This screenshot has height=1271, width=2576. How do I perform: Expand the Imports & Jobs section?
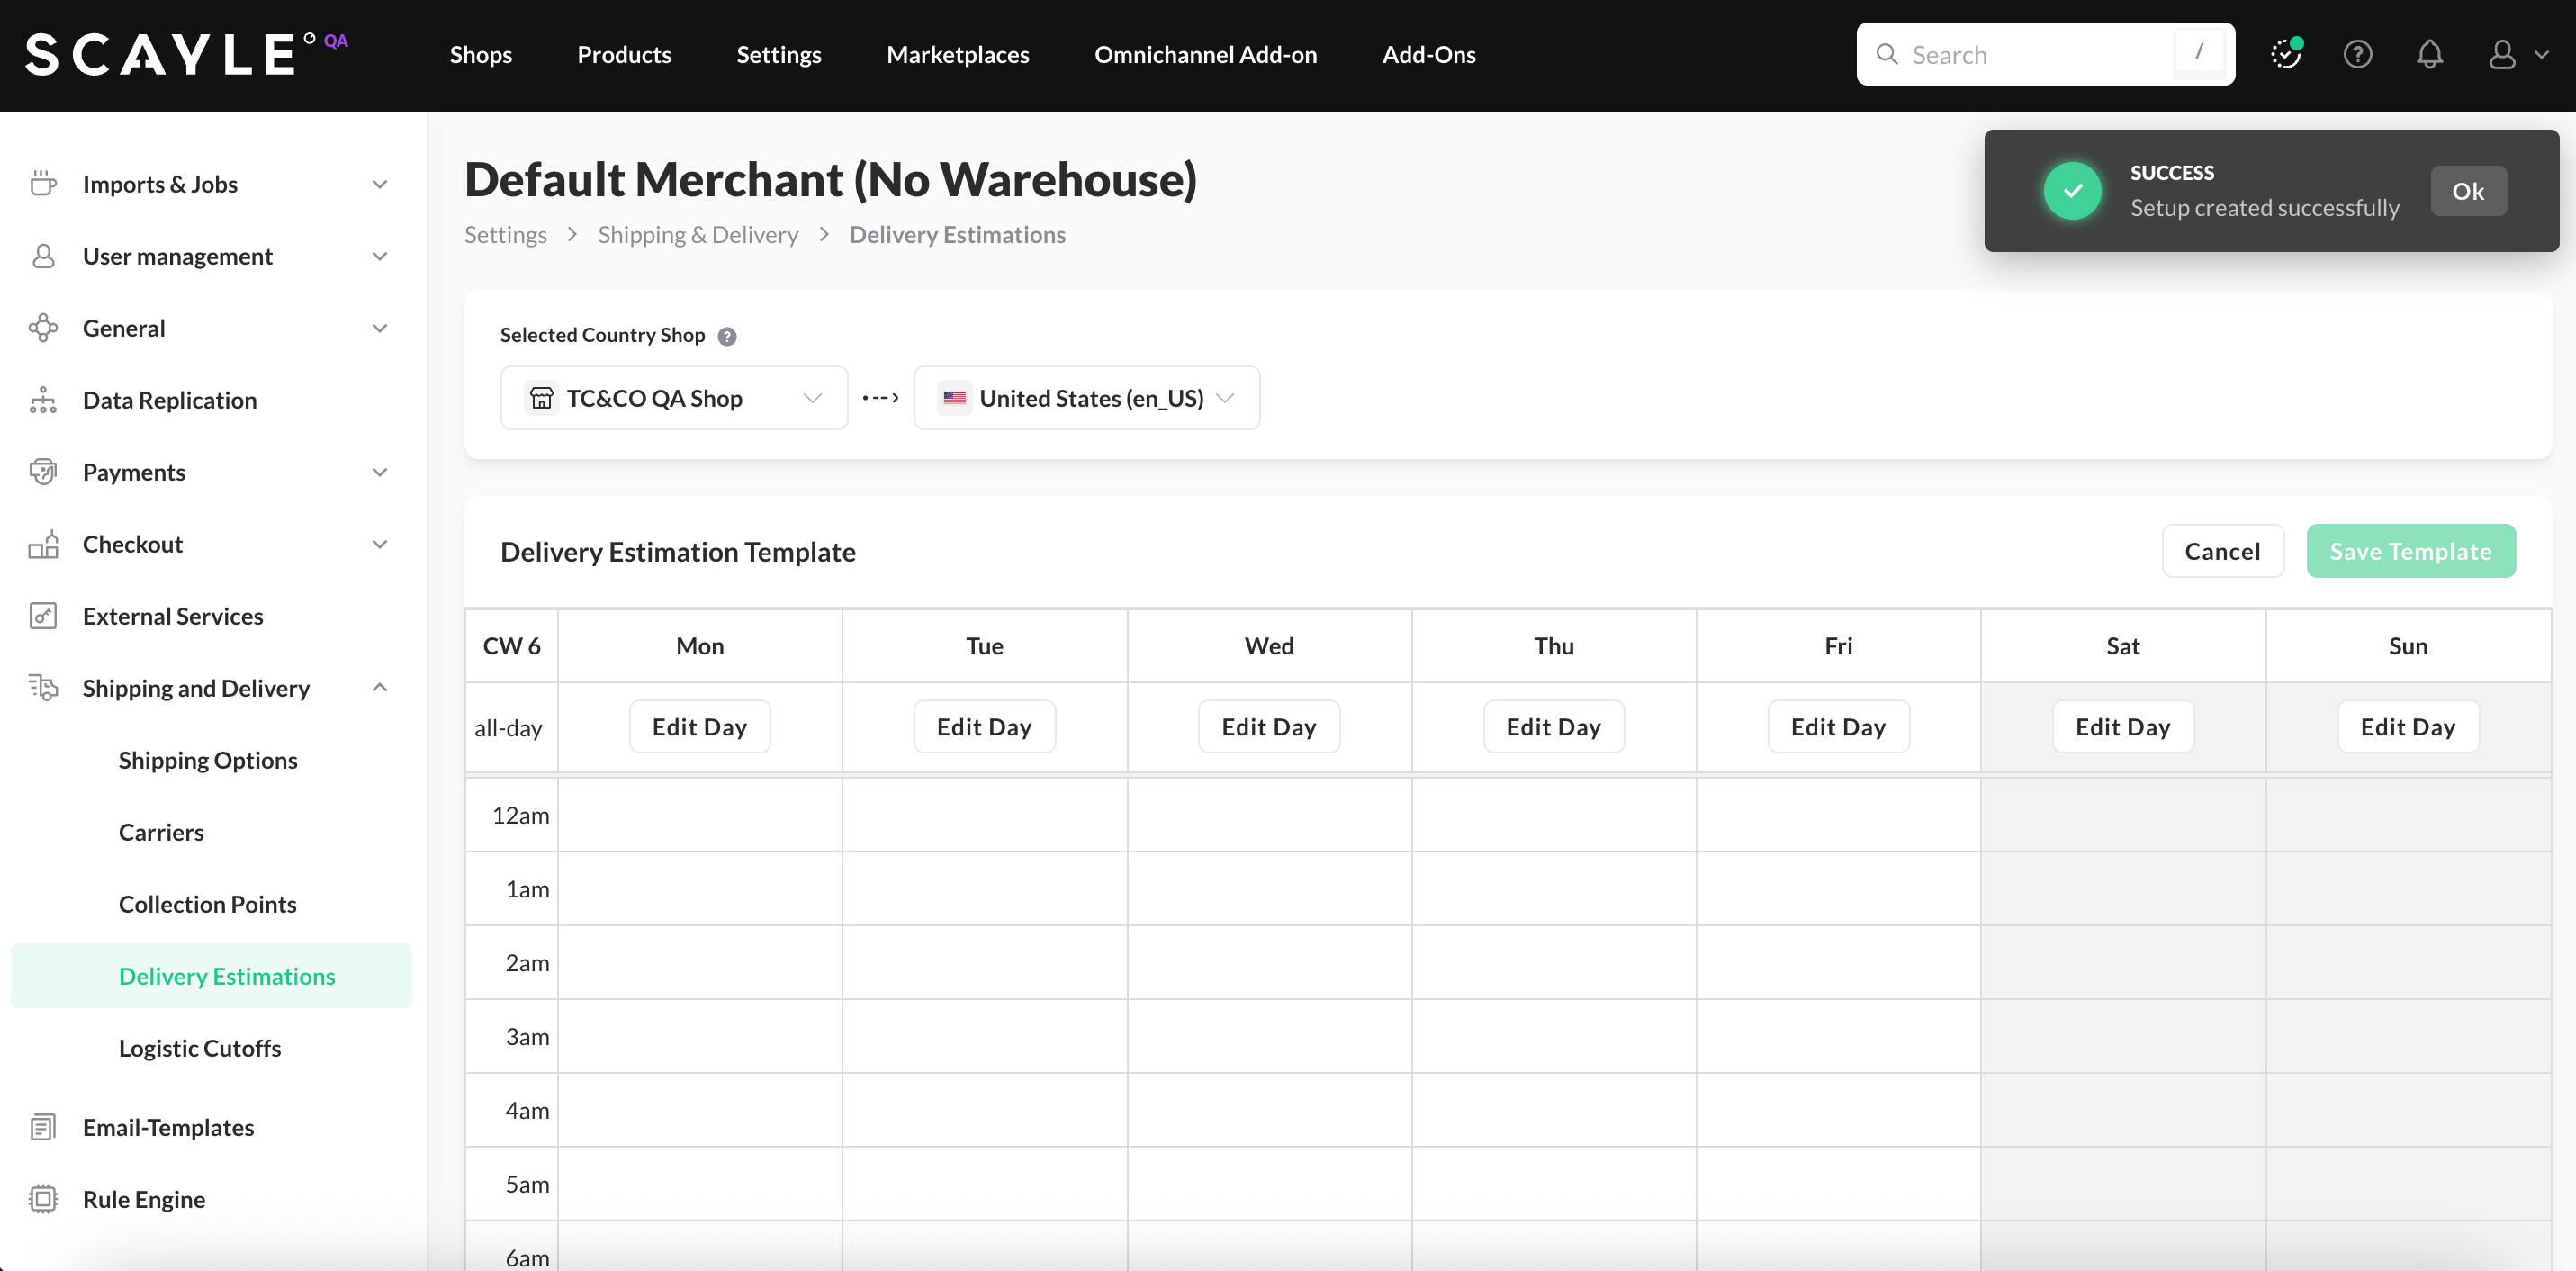379,184
